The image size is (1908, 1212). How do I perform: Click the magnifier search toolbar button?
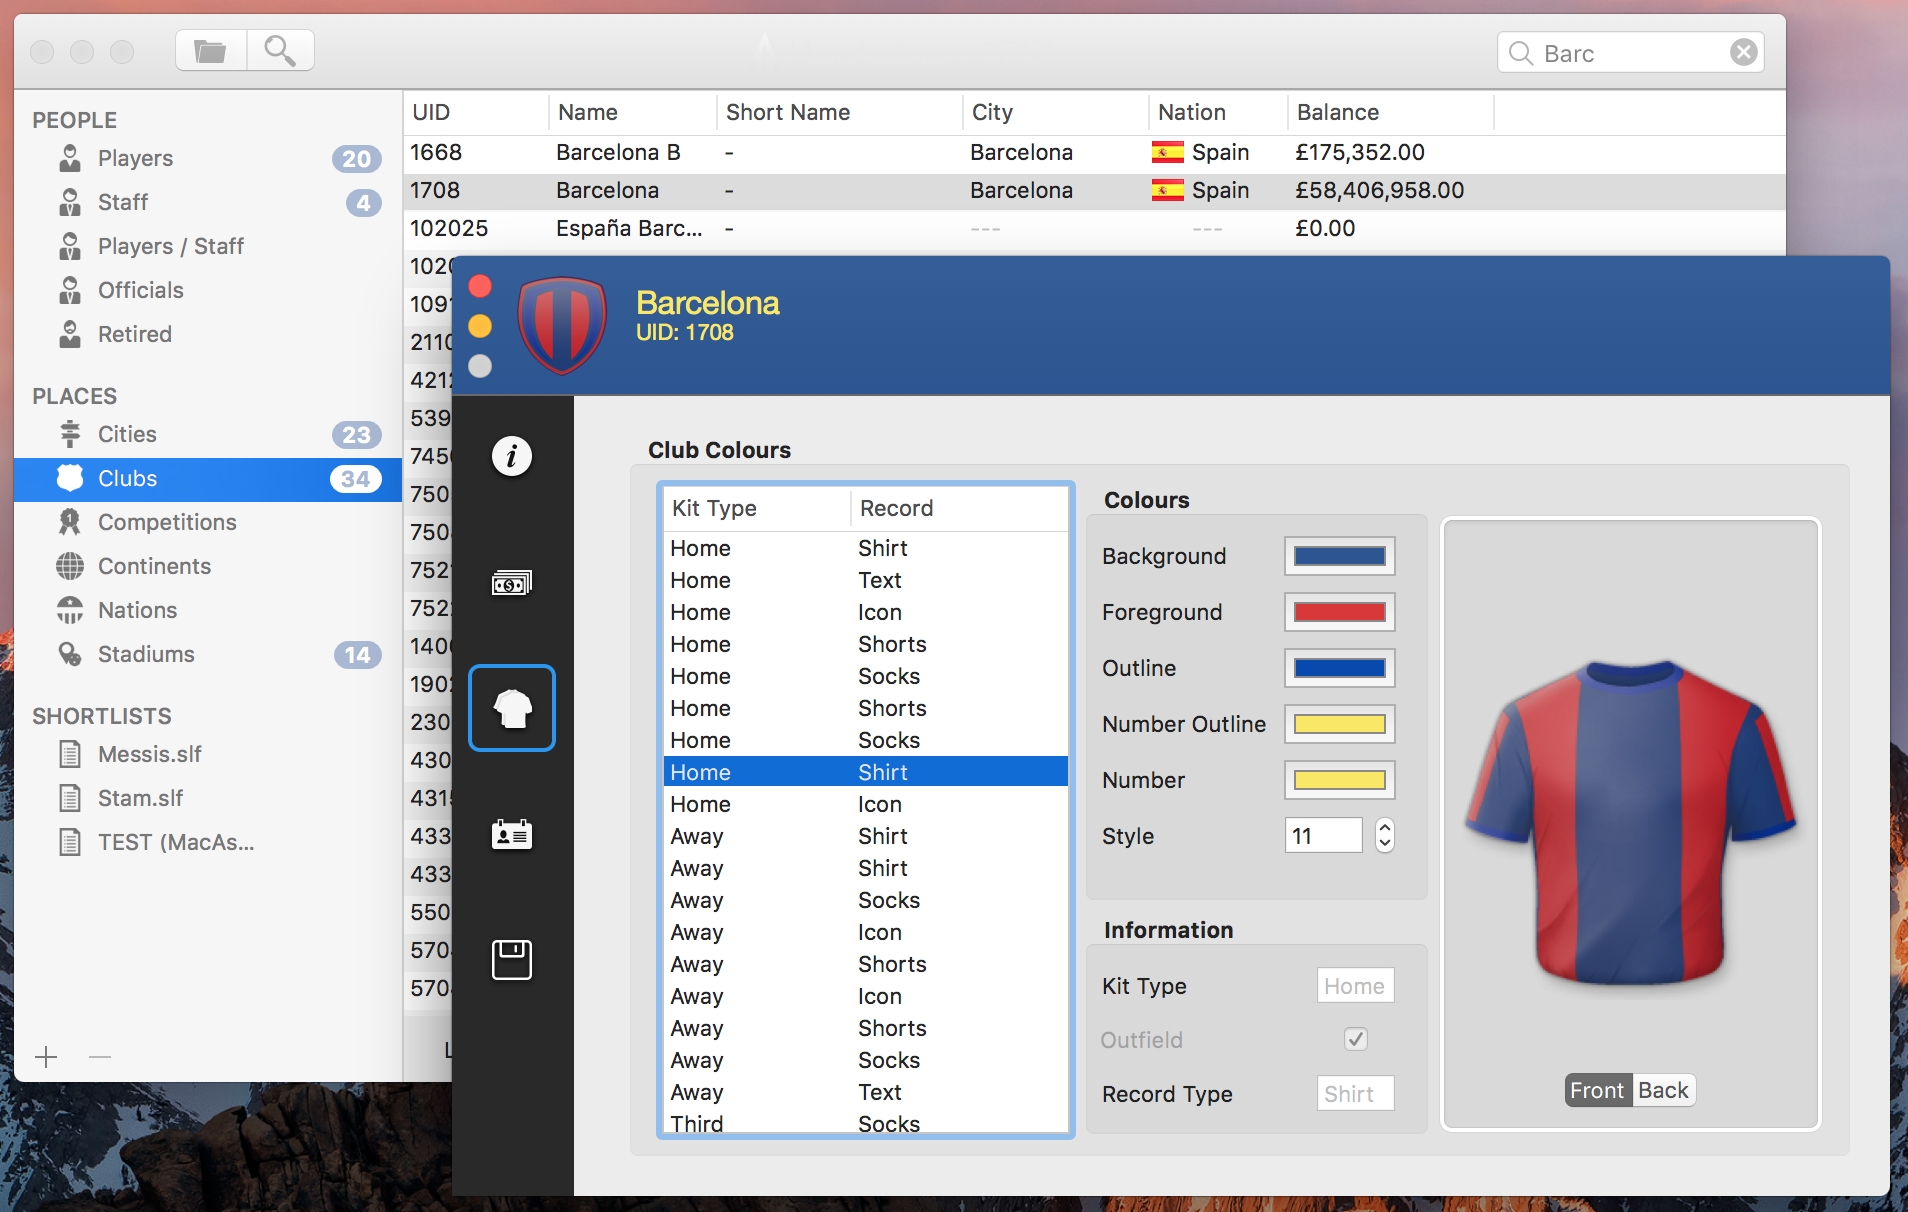pyautogui.click(x=280, y=50)
